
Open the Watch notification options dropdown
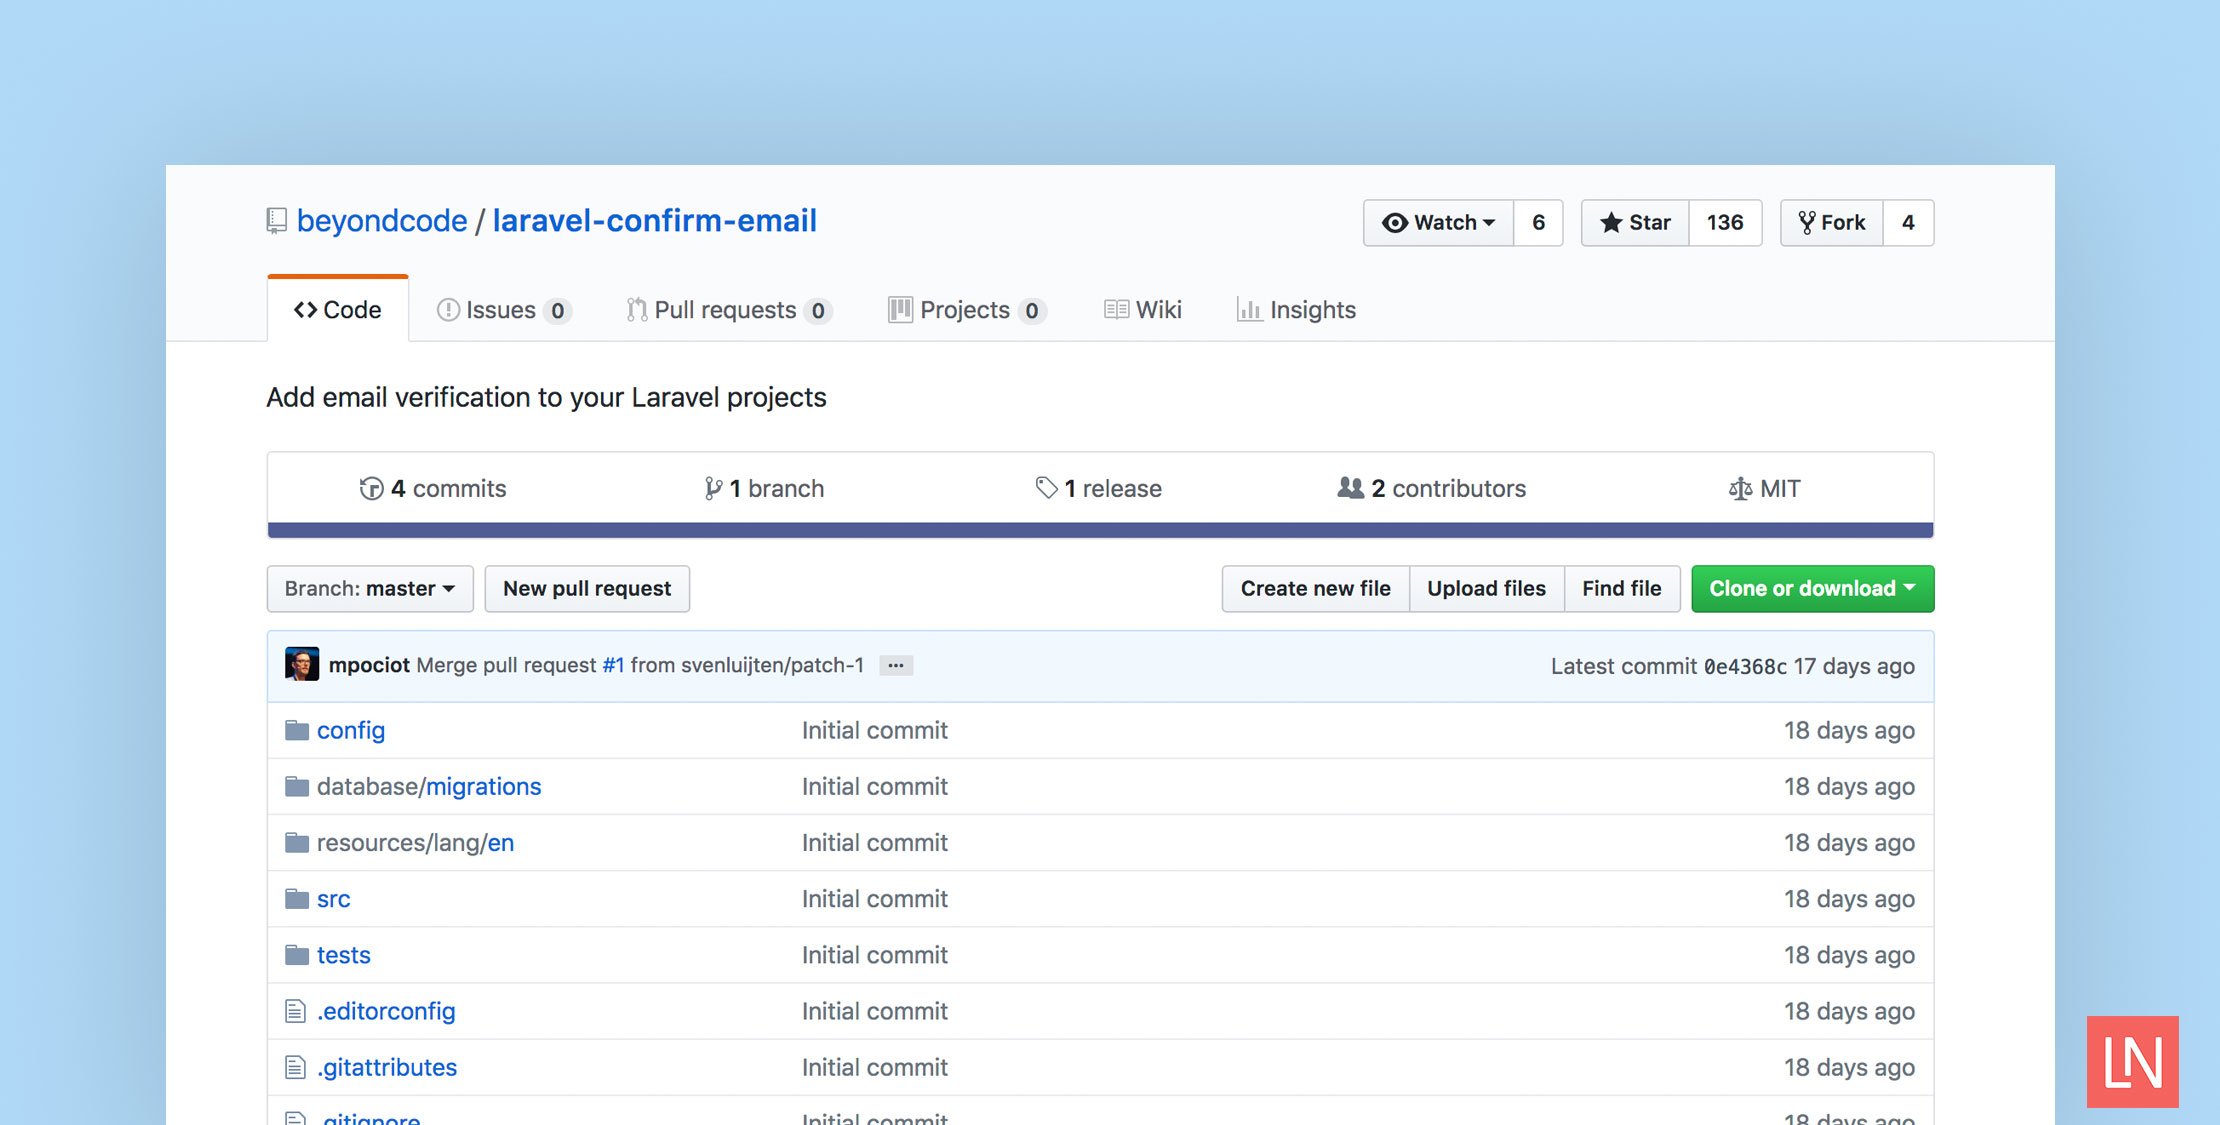(x=1489, y=222)
